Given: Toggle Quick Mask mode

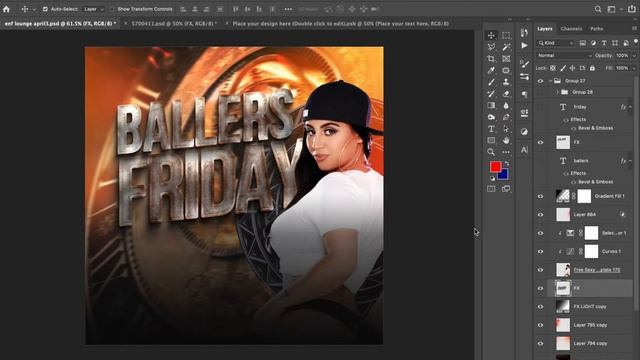Looking at the screenshot, I should click(491, 189).
